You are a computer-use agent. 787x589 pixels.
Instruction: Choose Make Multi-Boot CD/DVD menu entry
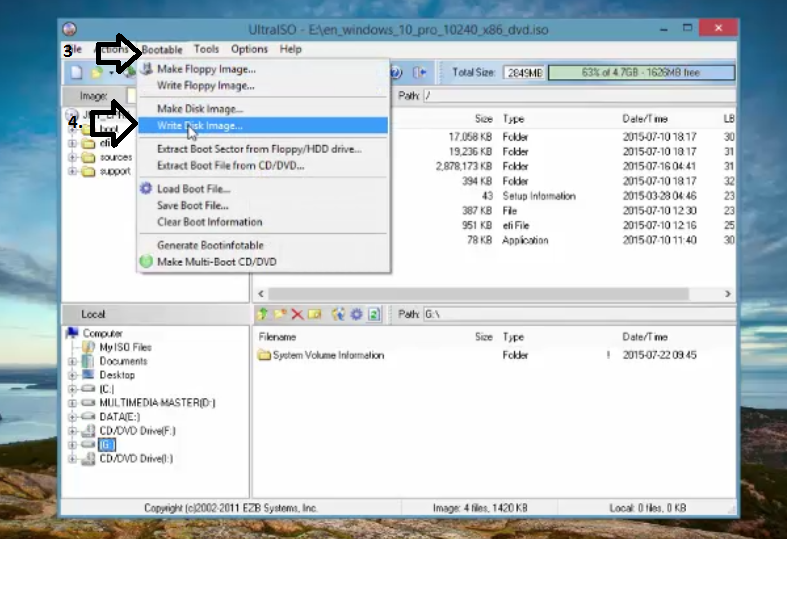[x=263, y=261]
